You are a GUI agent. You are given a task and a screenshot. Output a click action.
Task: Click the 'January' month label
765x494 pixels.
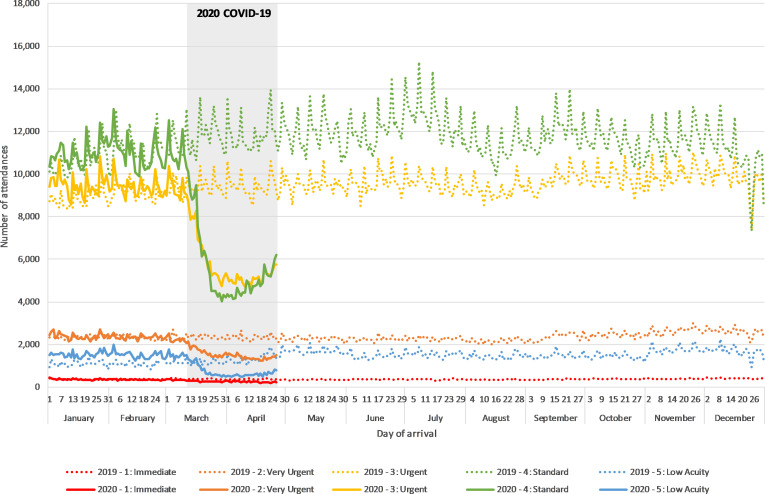[x=79, y=418]
